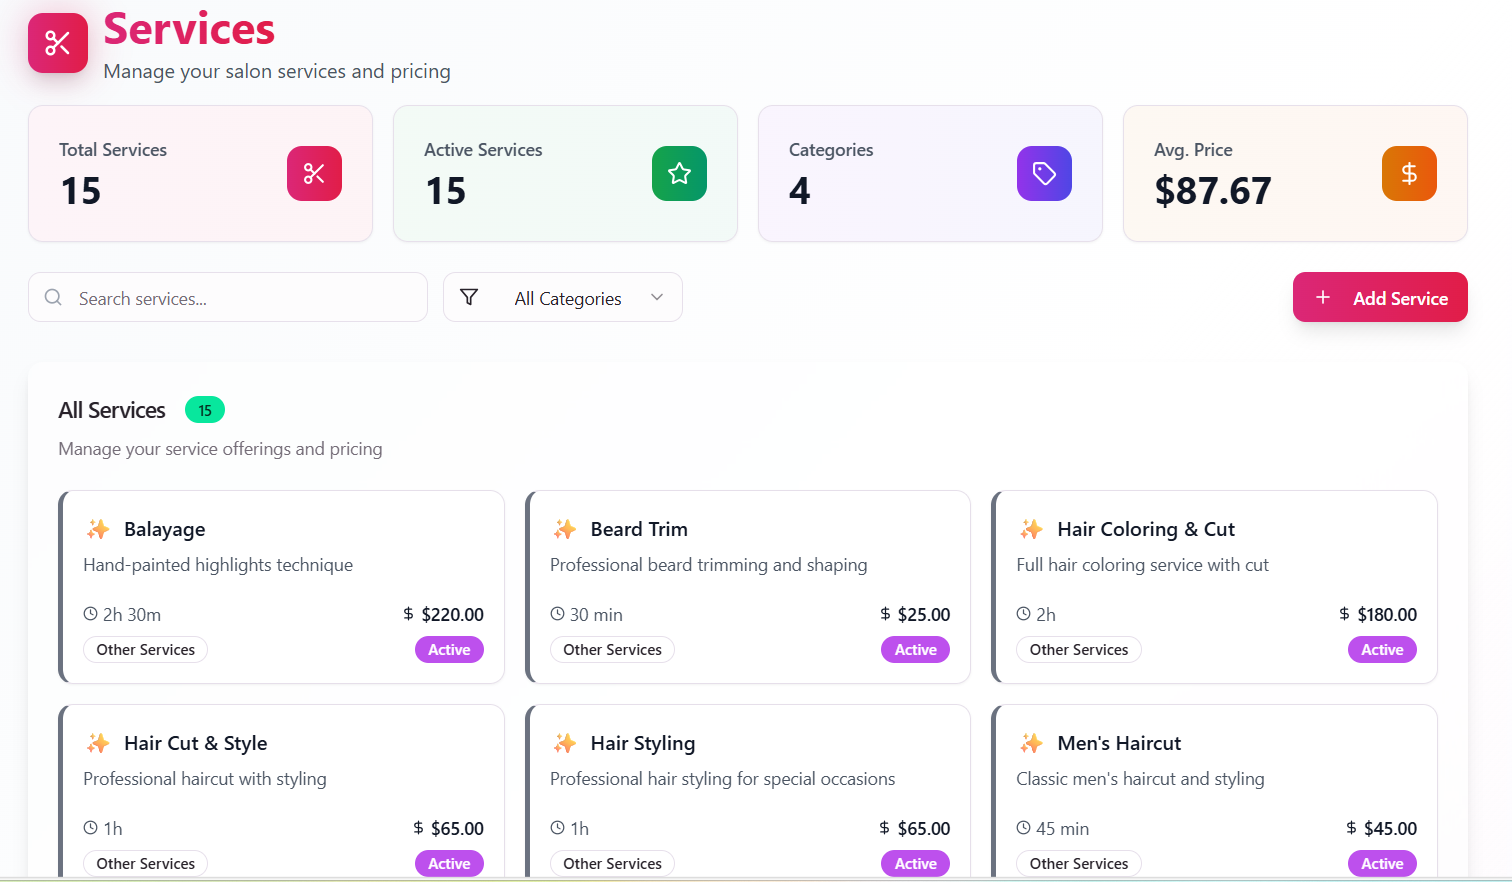Screen dimensions: 1512x882
Task: Click the dollar icon in Avg. Price card
Action: coord(1409,174)
